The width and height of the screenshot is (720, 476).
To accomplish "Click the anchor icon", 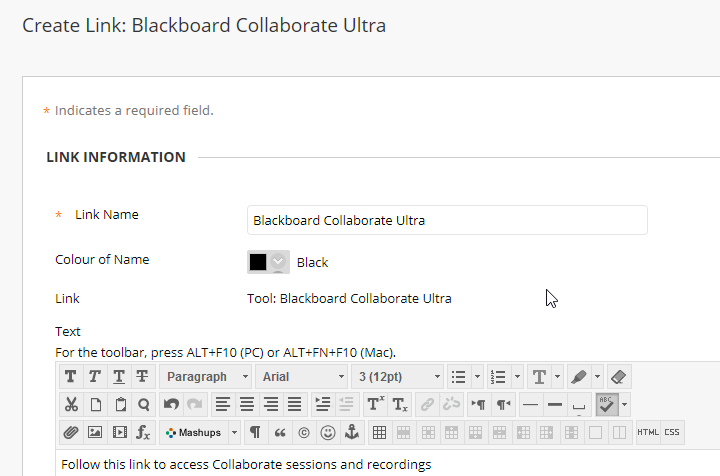I will click(x=351, y=433).
